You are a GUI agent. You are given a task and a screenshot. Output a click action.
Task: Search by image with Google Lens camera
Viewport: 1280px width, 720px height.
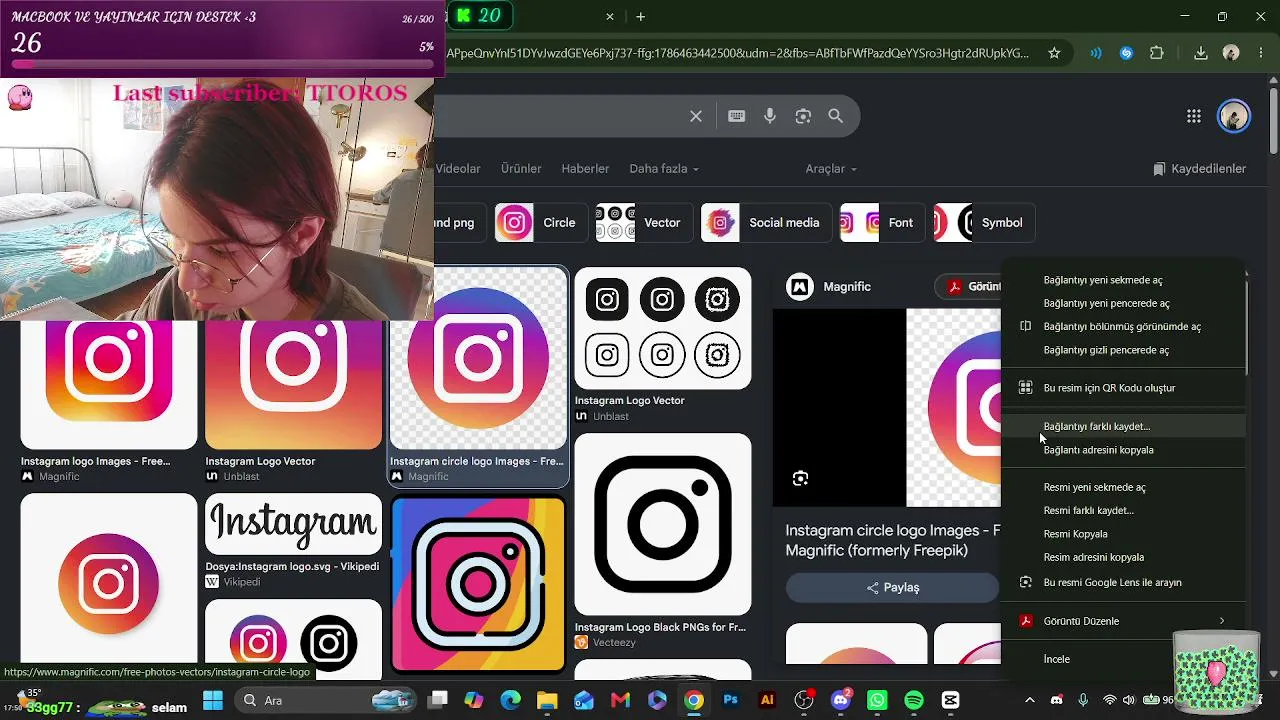point(803,116)
